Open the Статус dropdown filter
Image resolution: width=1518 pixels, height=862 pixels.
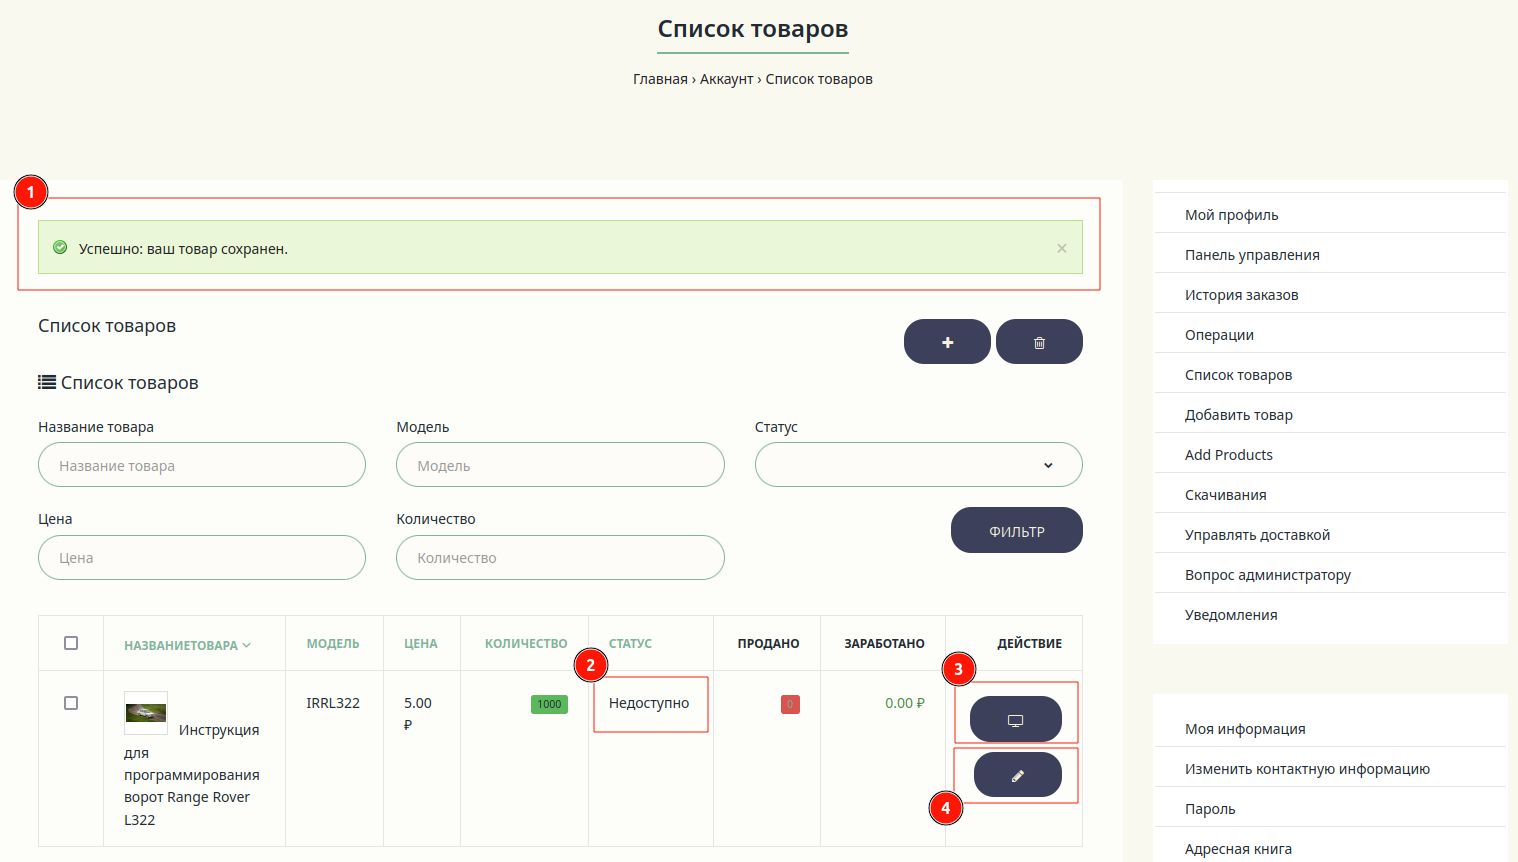(x=918, y=465)
